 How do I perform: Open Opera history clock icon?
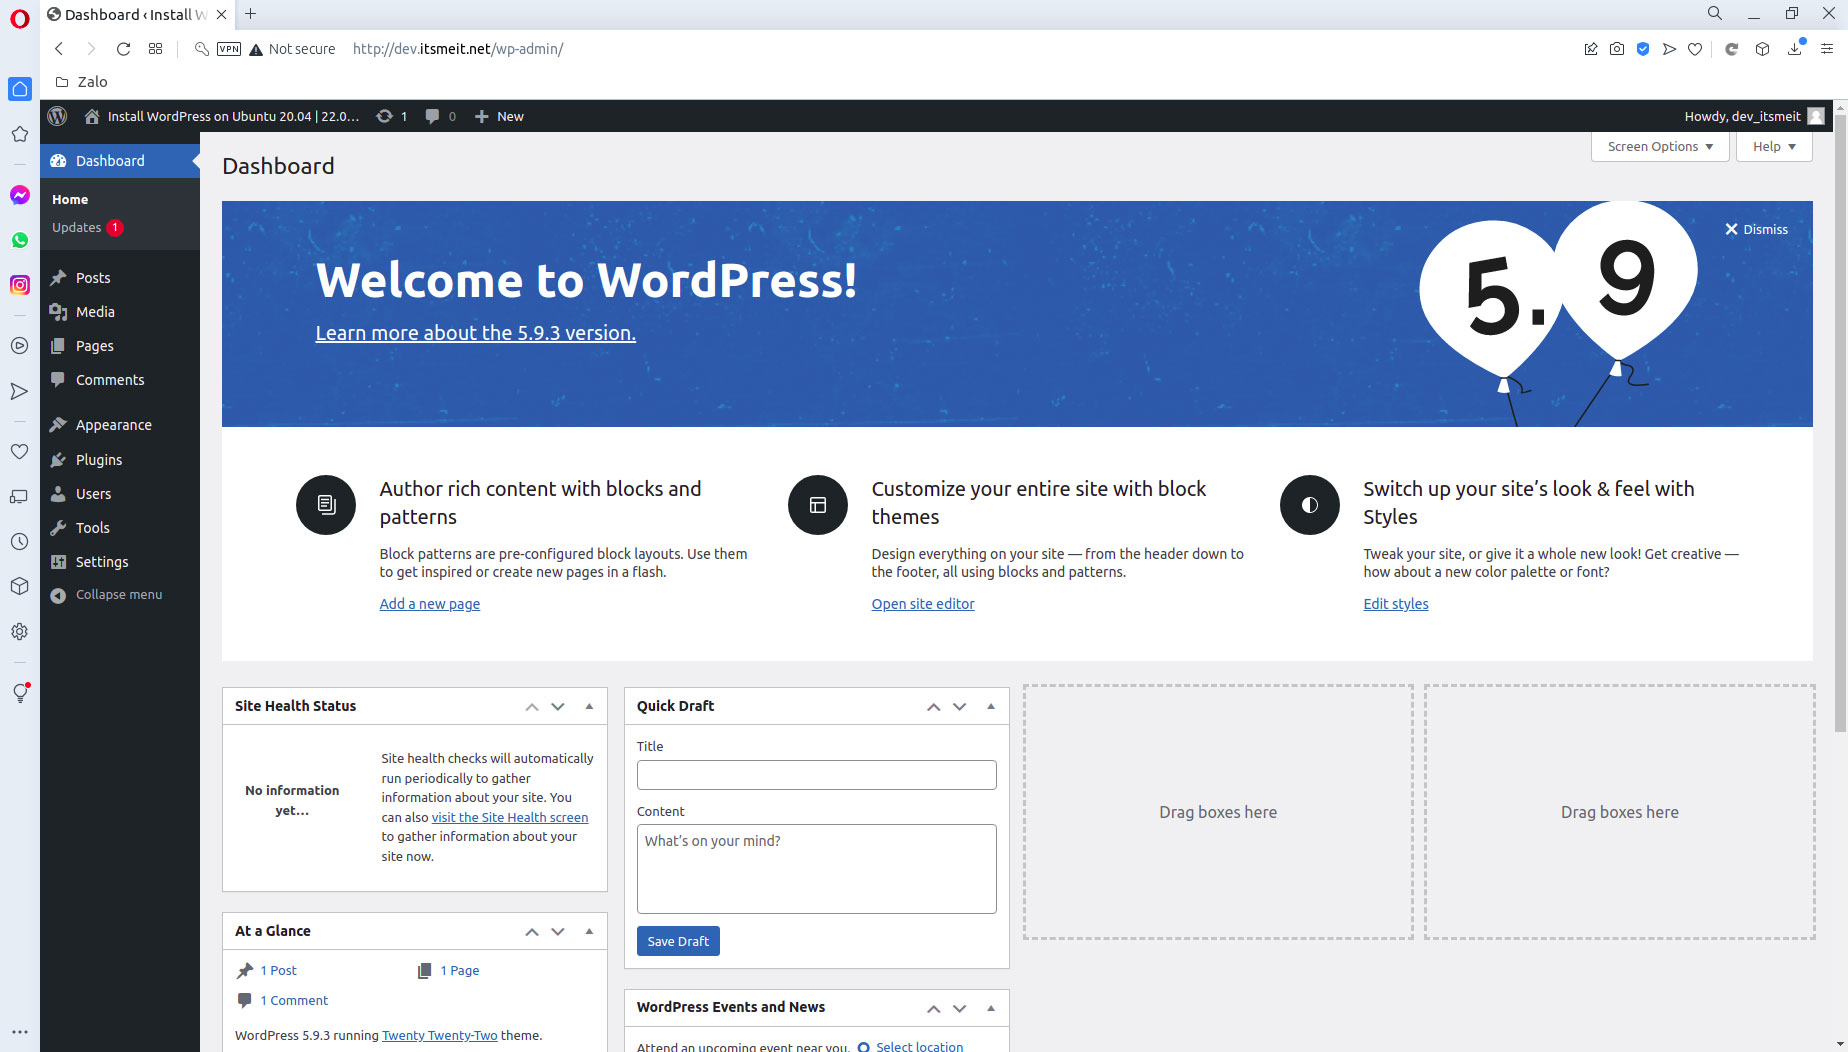pyautogui.click(x=20, y=541)
